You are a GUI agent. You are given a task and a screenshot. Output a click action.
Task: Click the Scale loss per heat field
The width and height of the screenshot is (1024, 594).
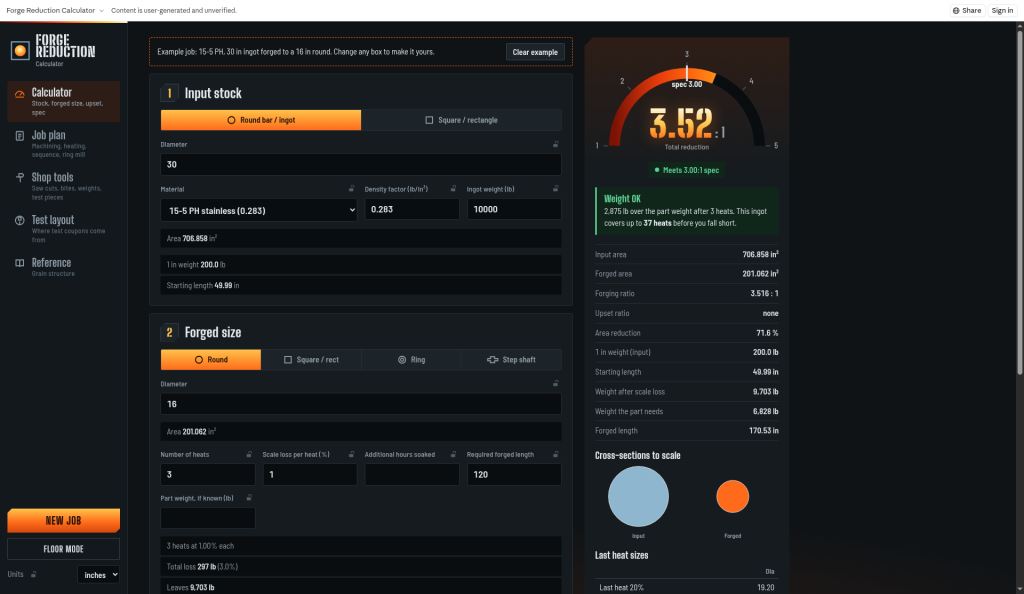point(310,475)
